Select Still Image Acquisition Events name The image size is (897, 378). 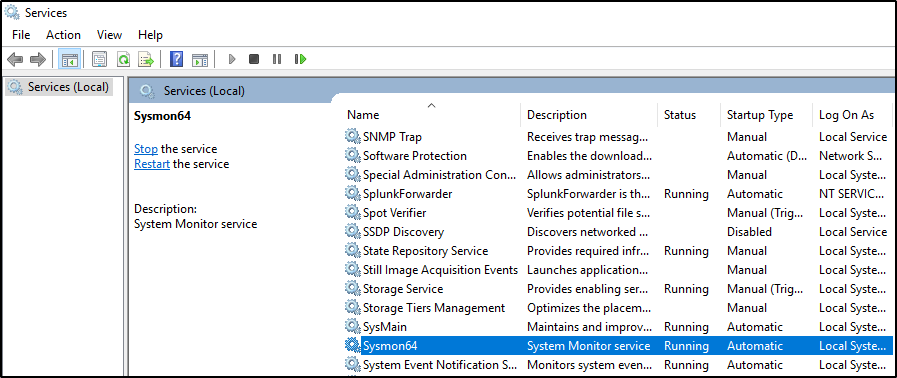point(440,269)
